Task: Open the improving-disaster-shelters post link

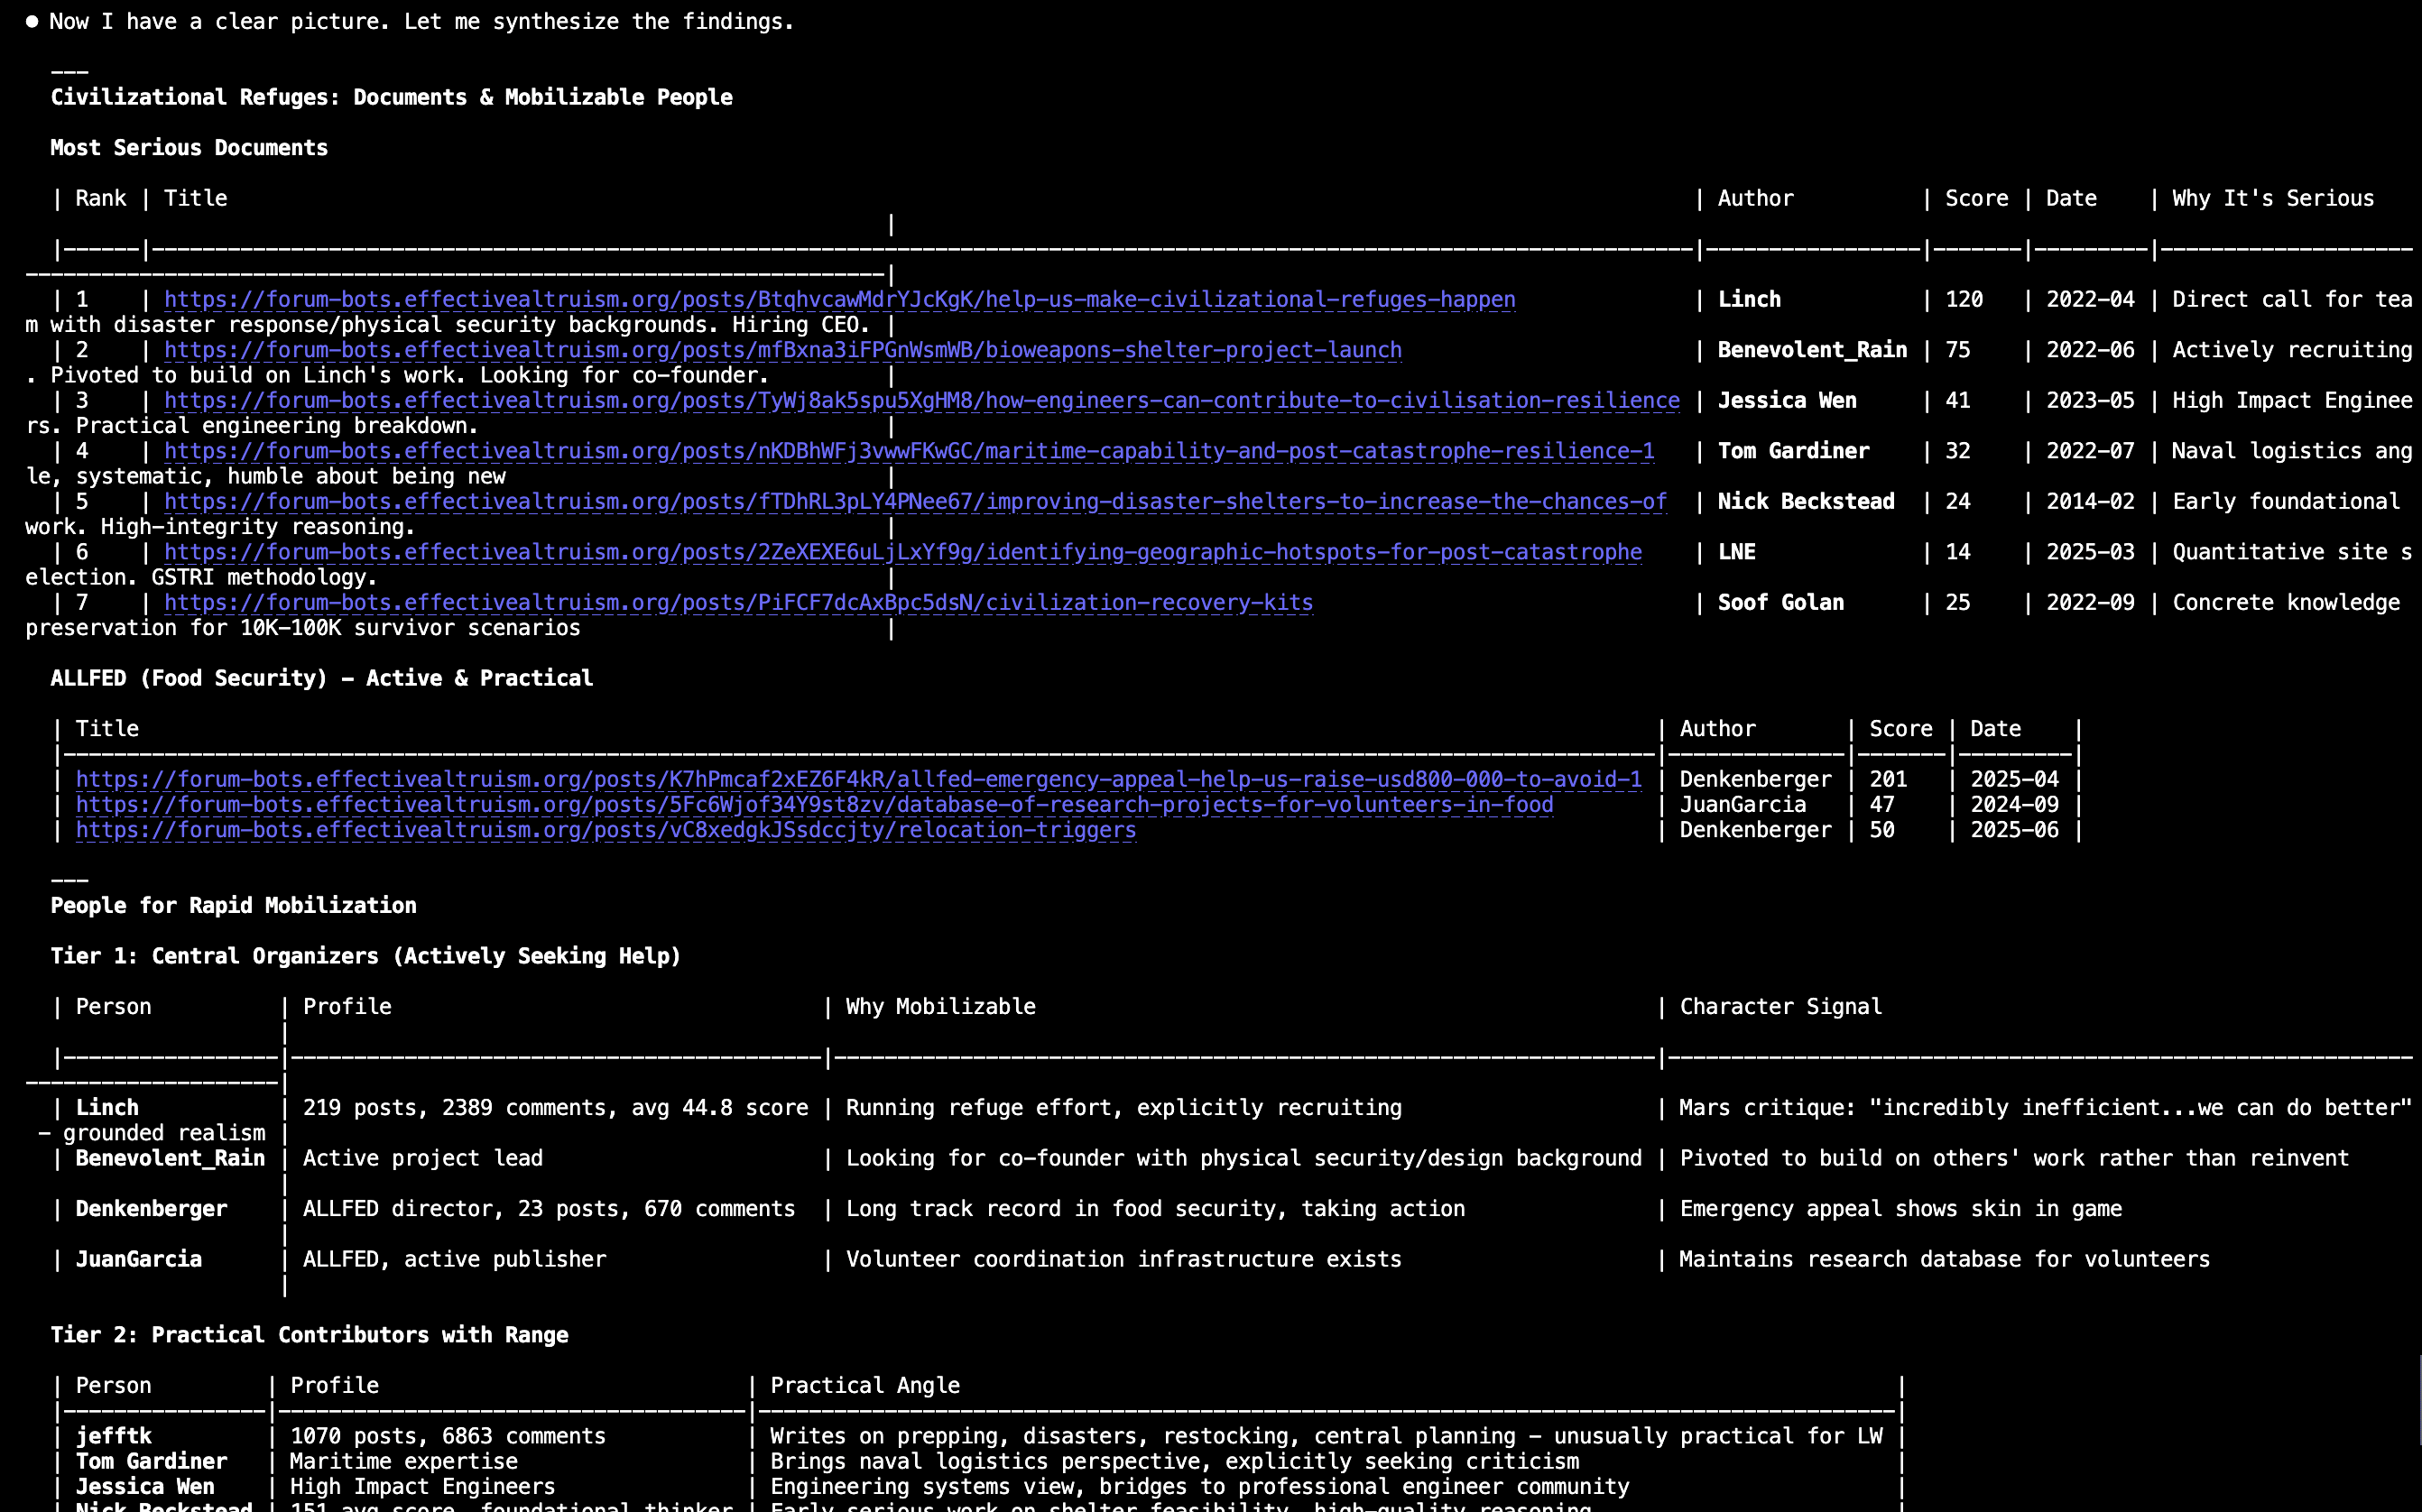Action: pos(914,501)
